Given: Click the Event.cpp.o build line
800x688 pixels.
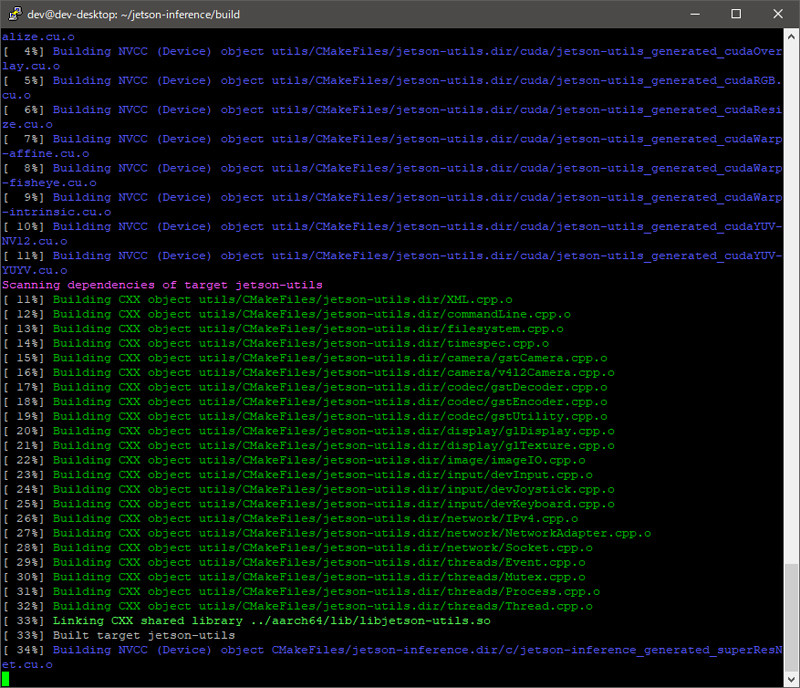Looking at the screenshot, I should [x=294, y=562].
